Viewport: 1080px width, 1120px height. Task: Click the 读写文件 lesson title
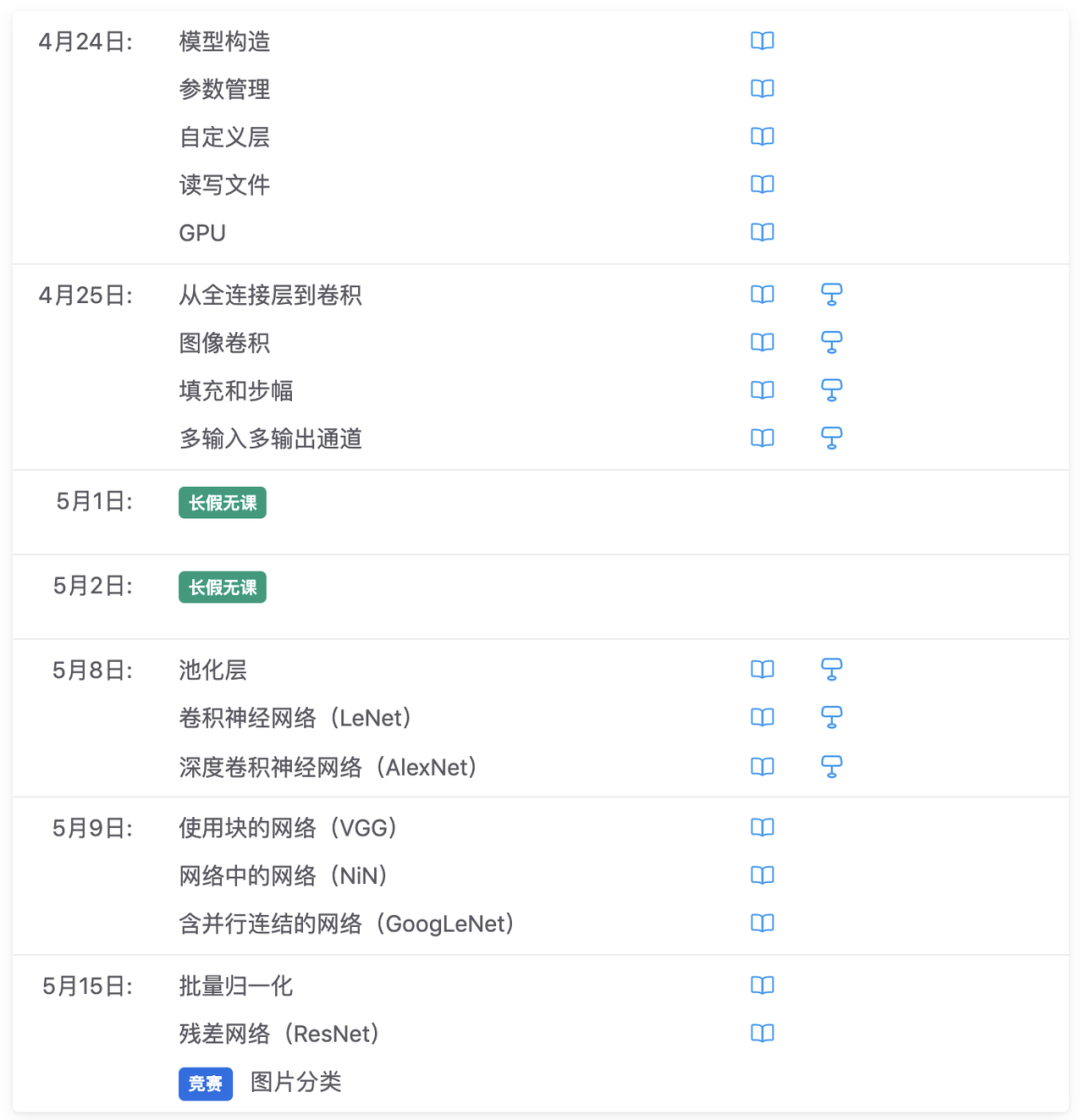point(224,185)
